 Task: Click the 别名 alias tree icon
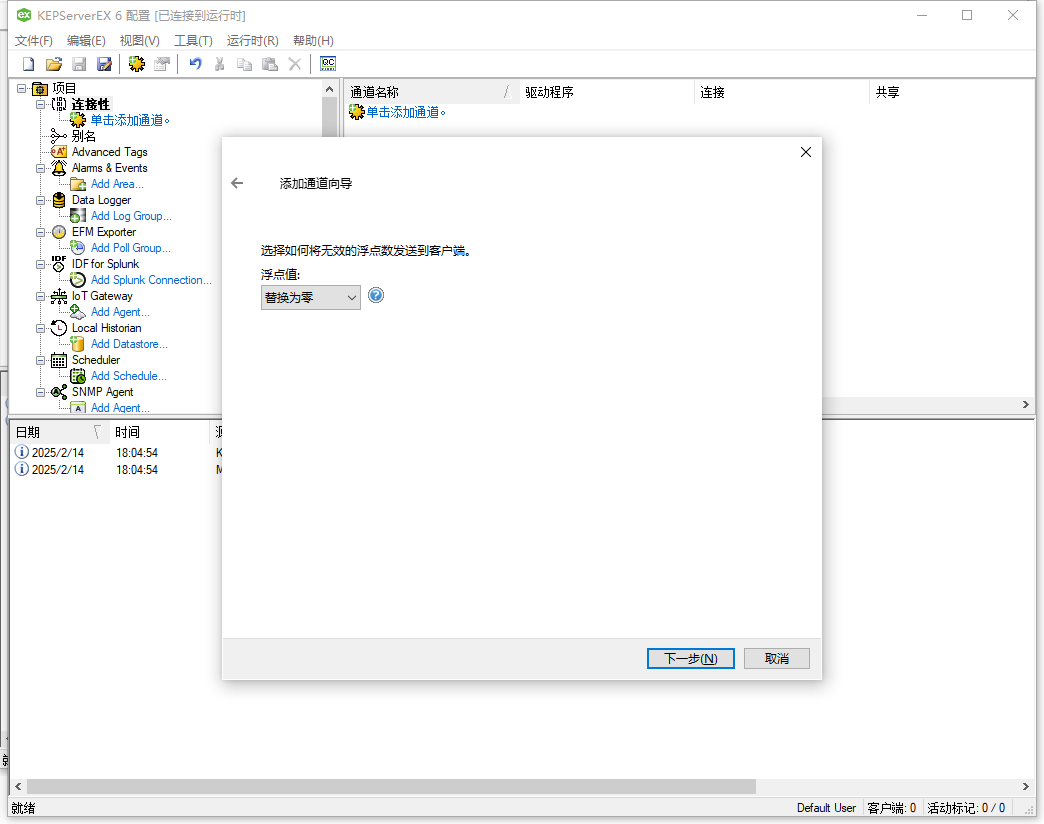click(59, 136)
